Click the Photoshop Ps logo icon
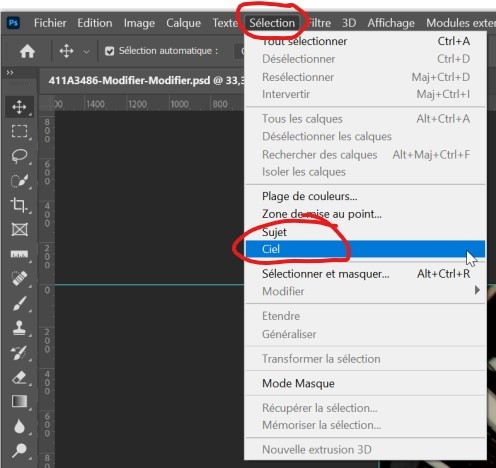 tap(14, 23)
